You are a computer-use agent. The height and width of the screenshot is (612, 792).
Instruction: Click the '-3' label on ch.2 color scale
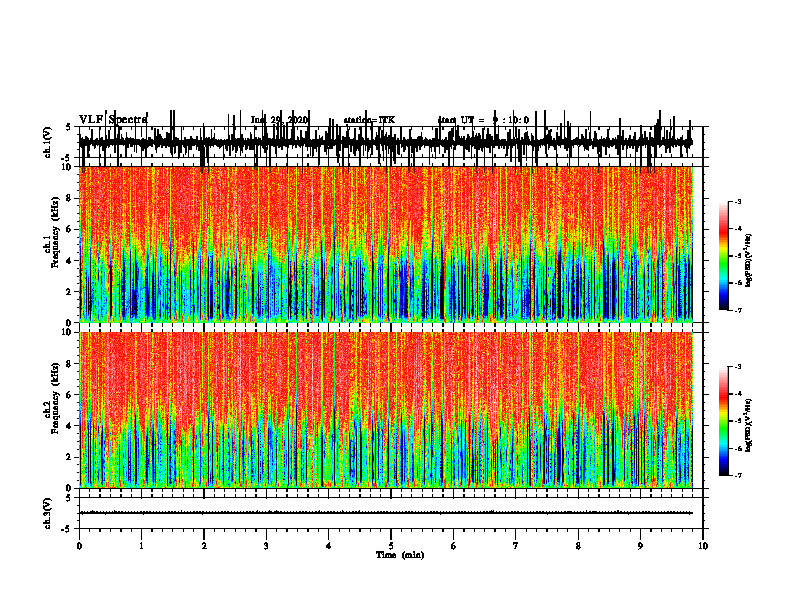click(x=738, y=367)
